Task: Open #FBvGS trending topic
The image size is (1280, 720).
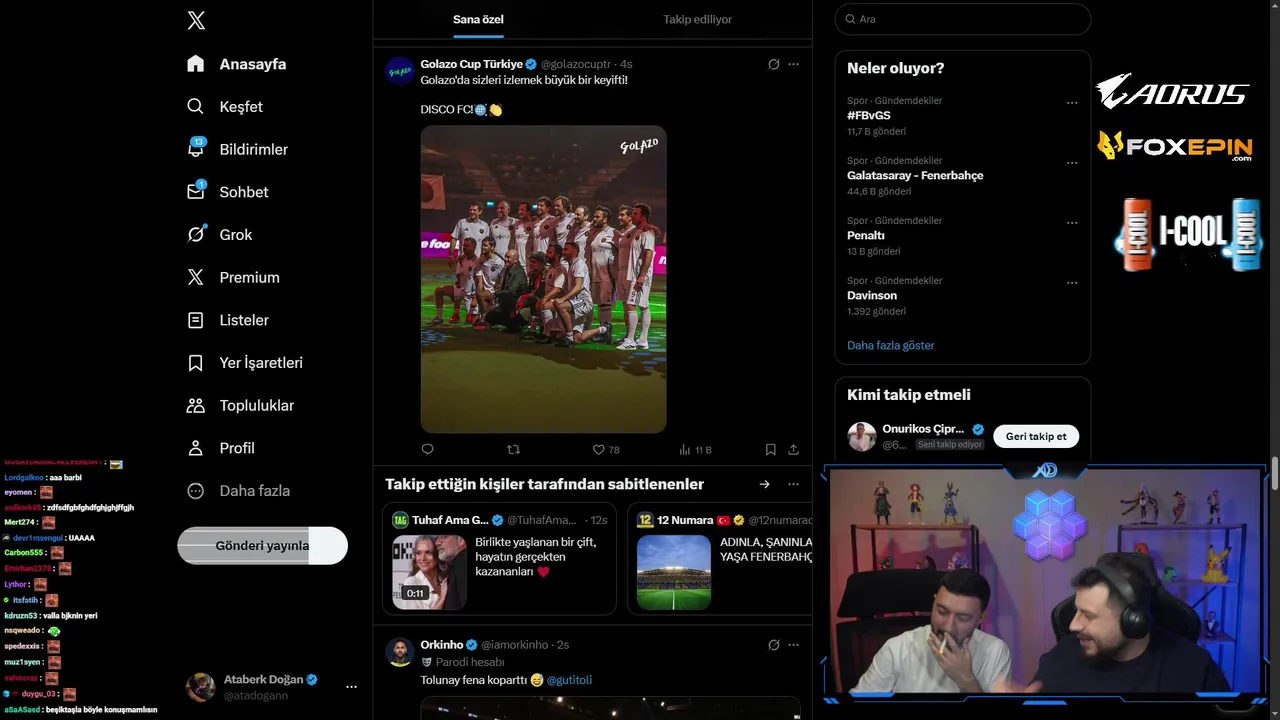Action: 869,115
